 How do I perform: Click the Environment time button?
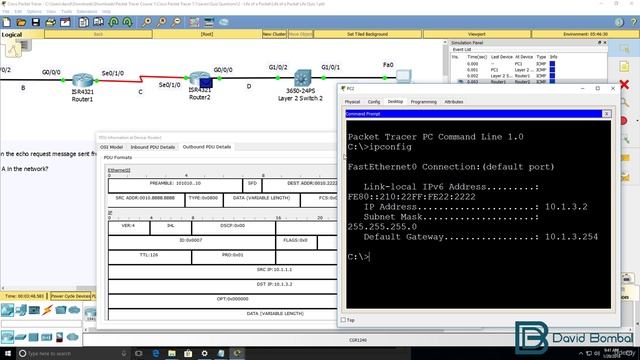tap(585, 34)
